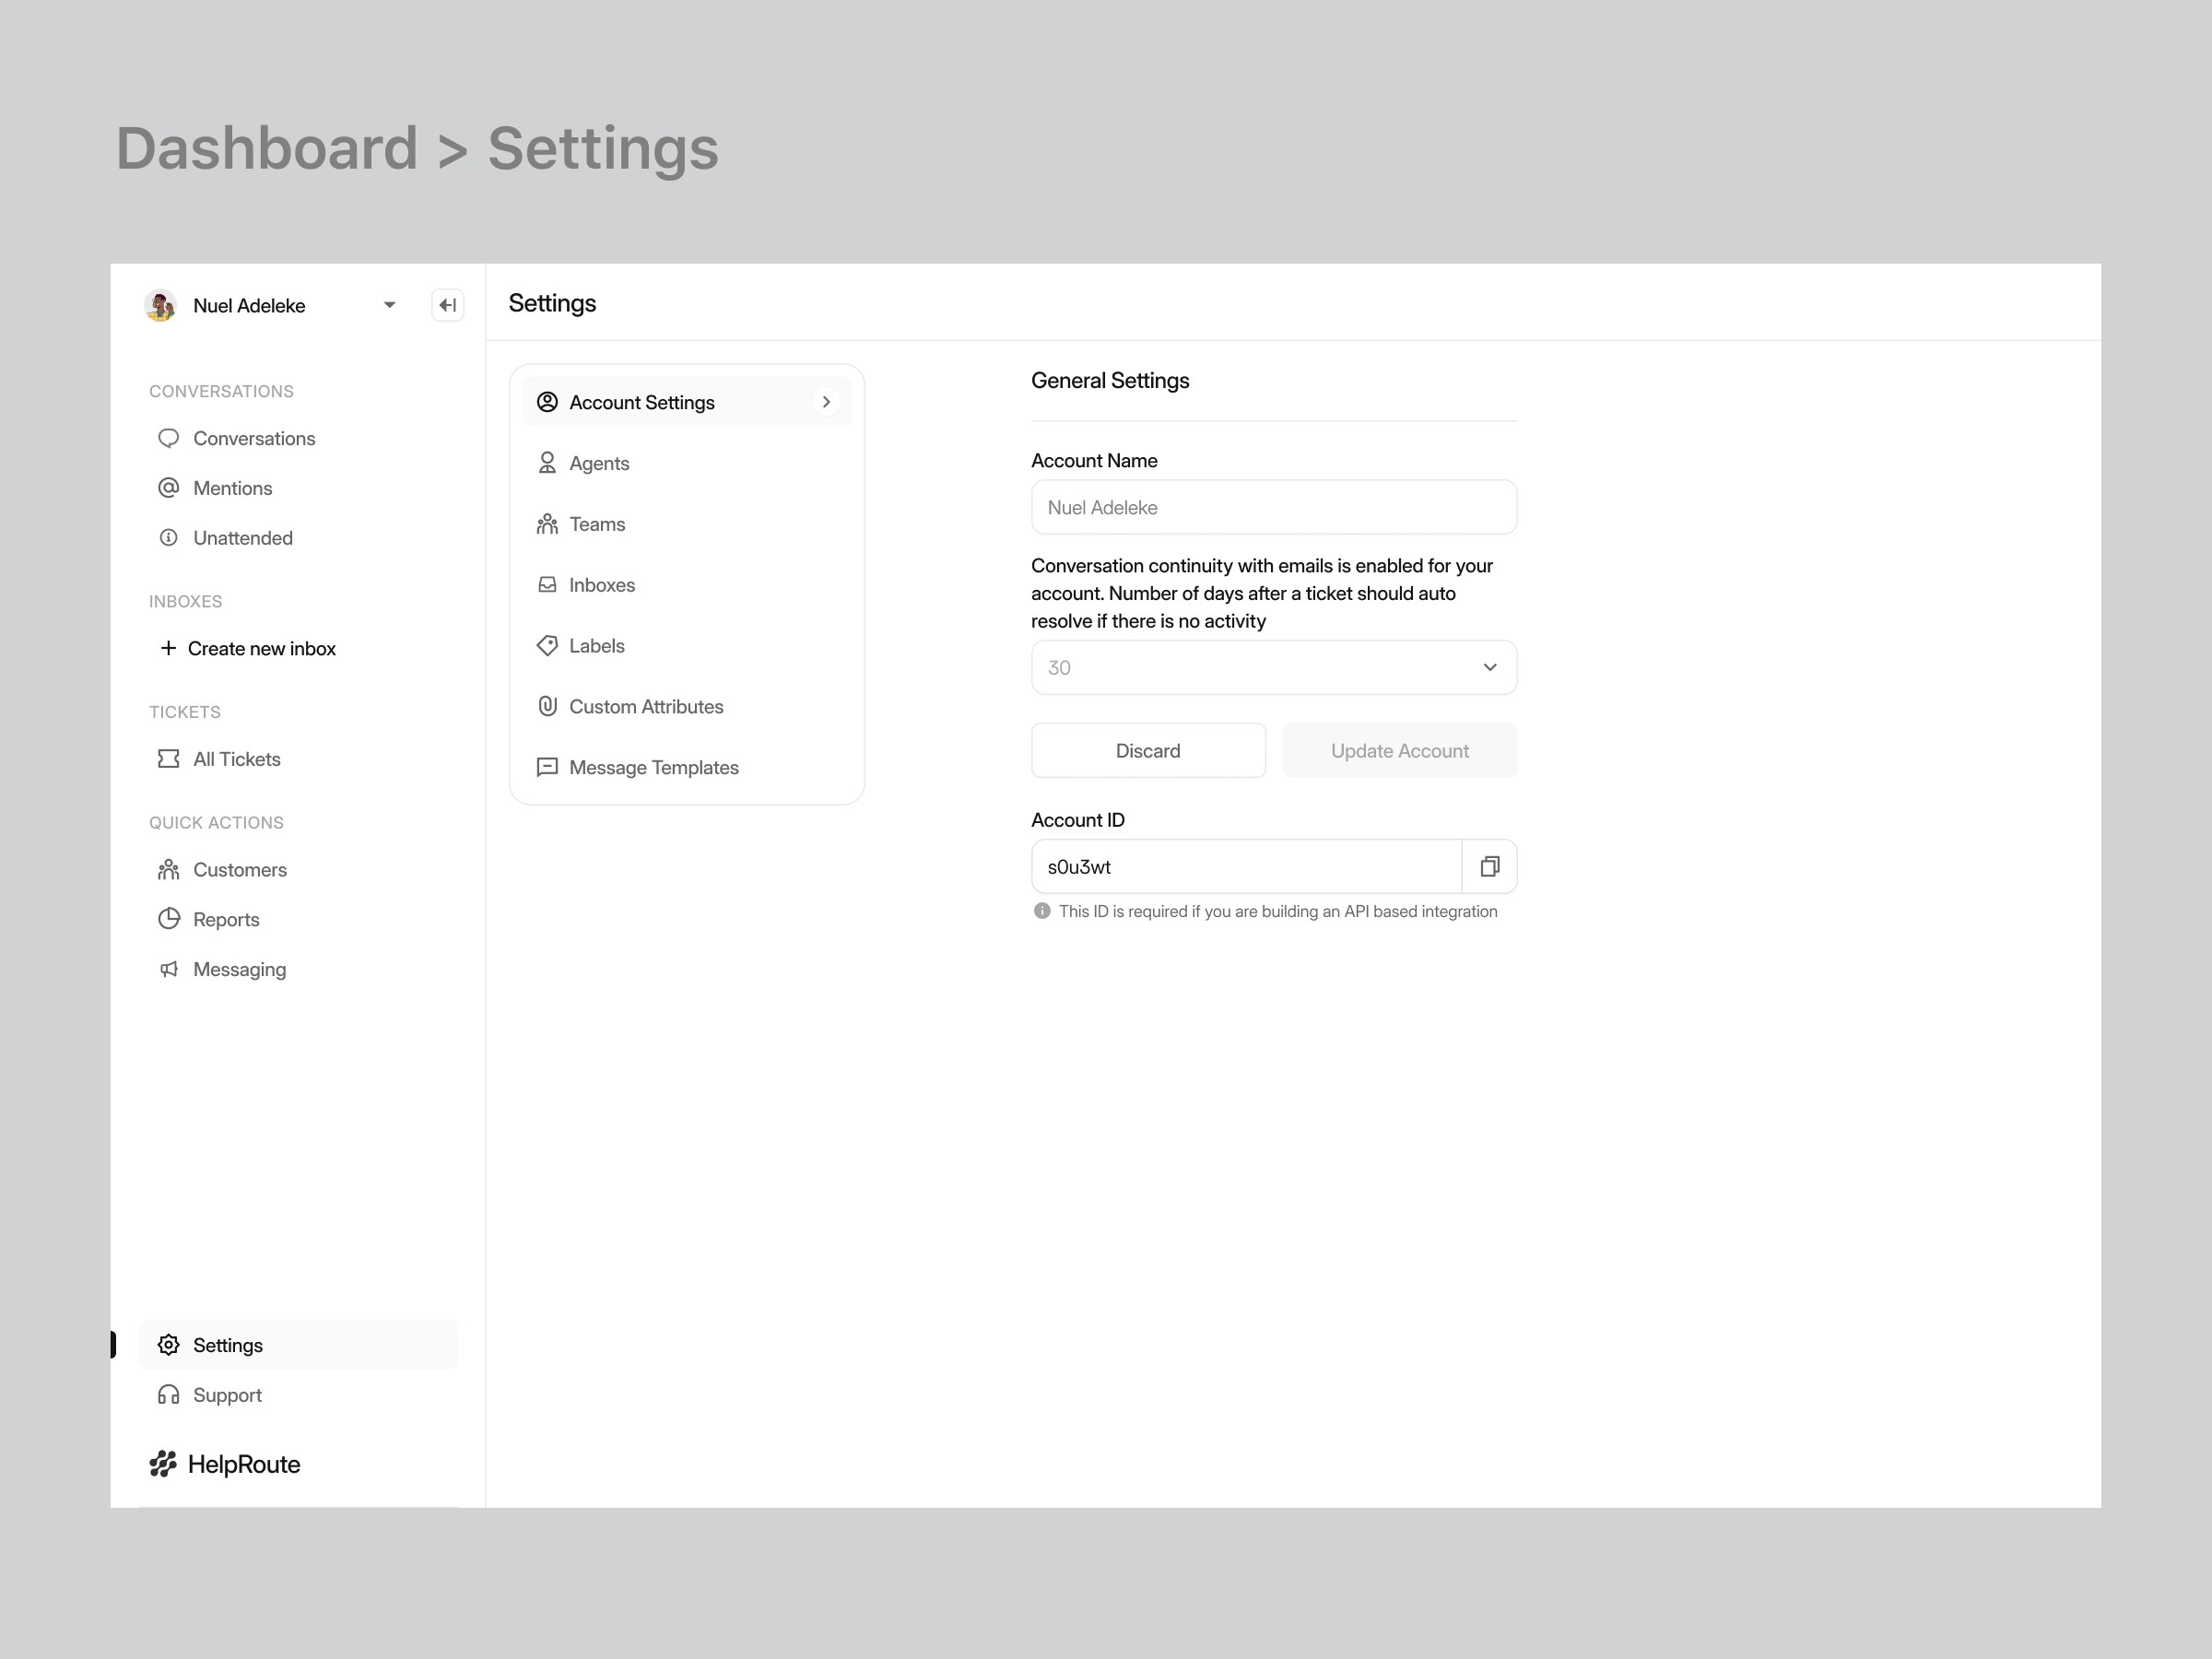Expand the Account Settings chevron

pos(826,402)
